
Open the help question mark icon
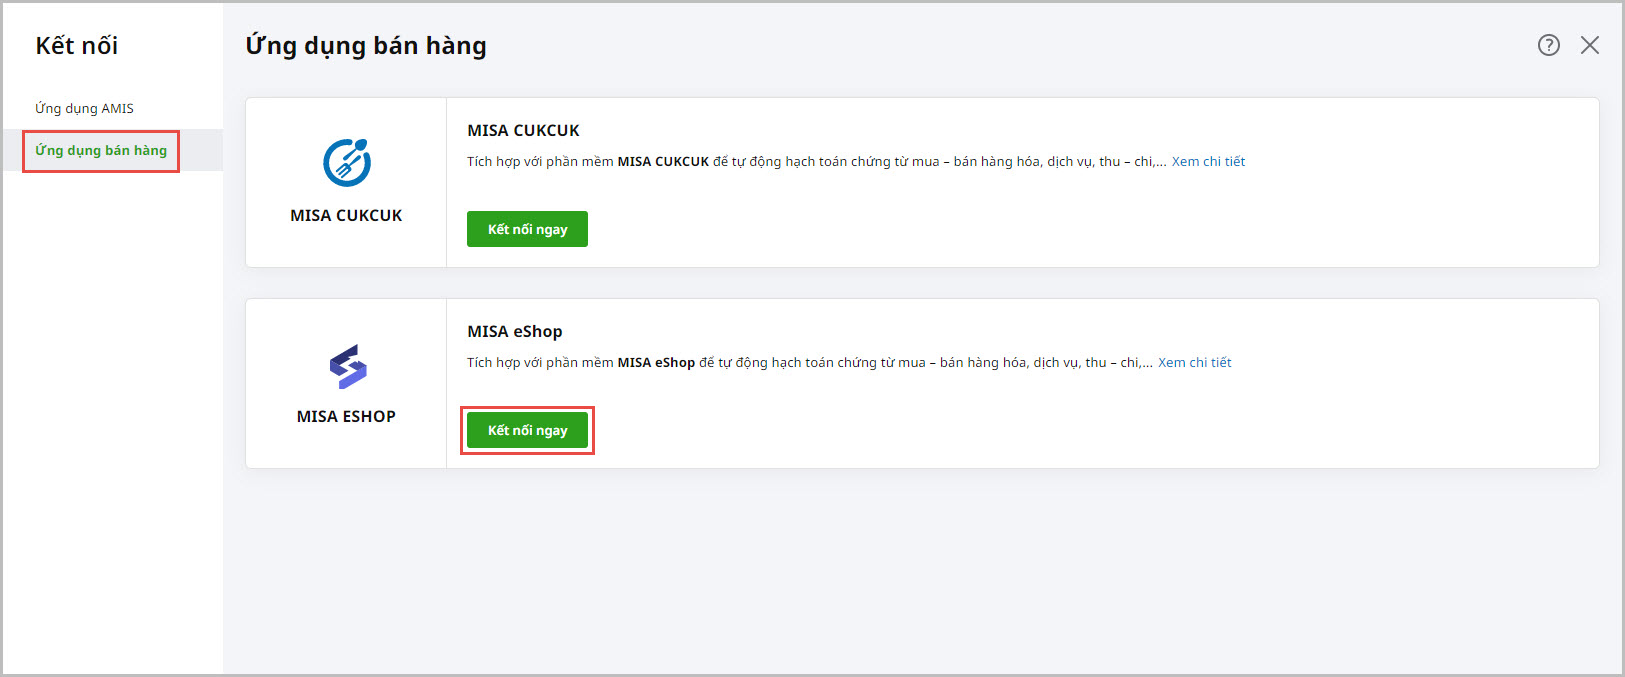(x=1548, y=45)
